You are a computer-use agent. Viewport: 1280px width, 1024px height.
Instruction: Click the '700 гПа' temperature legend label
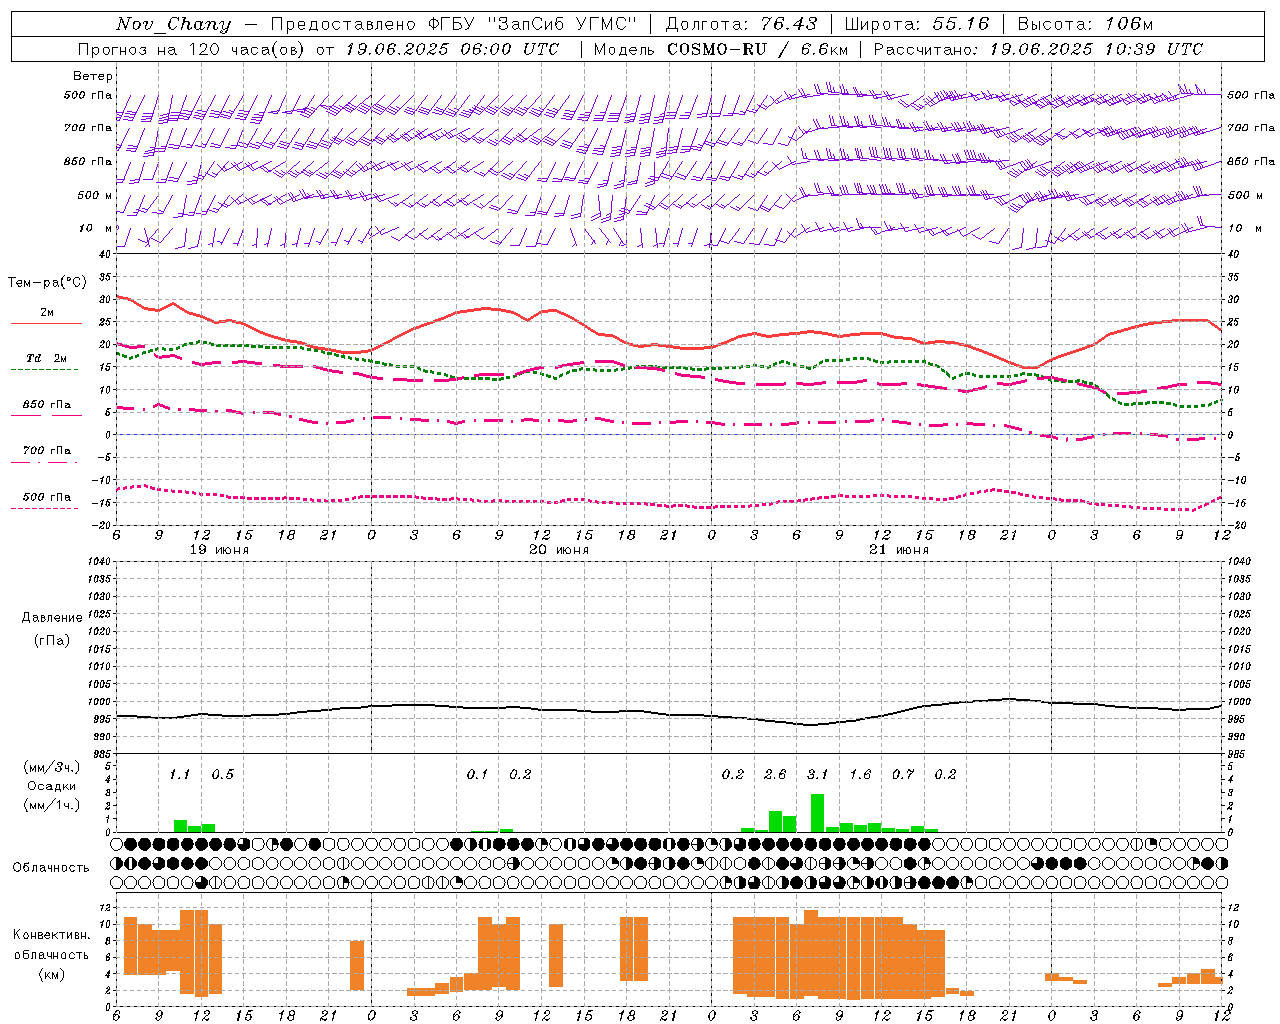(x=46, y=451)
